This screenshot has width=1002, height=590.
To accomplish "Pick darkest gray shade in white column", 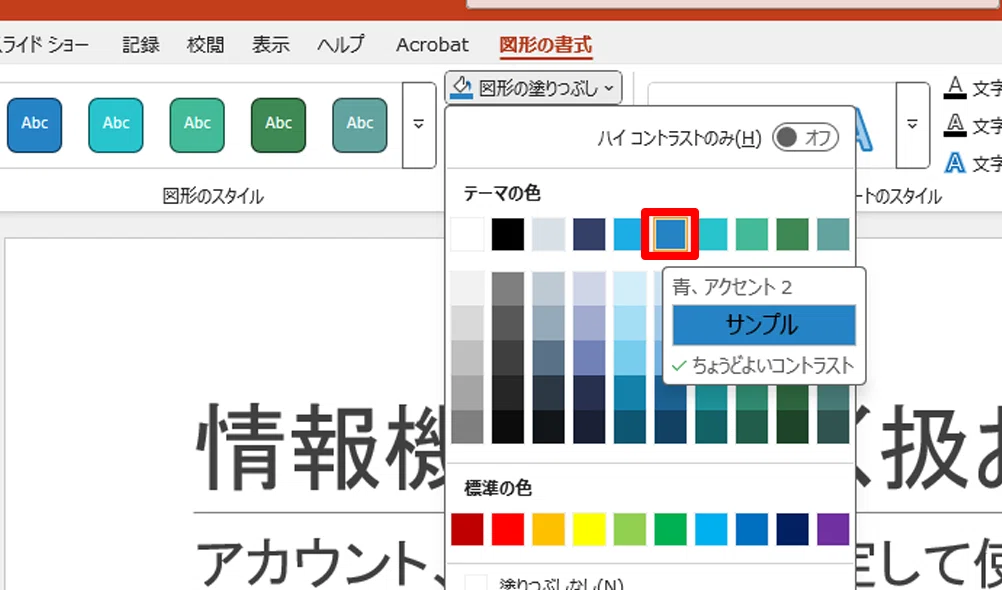I will click(467, 427).
